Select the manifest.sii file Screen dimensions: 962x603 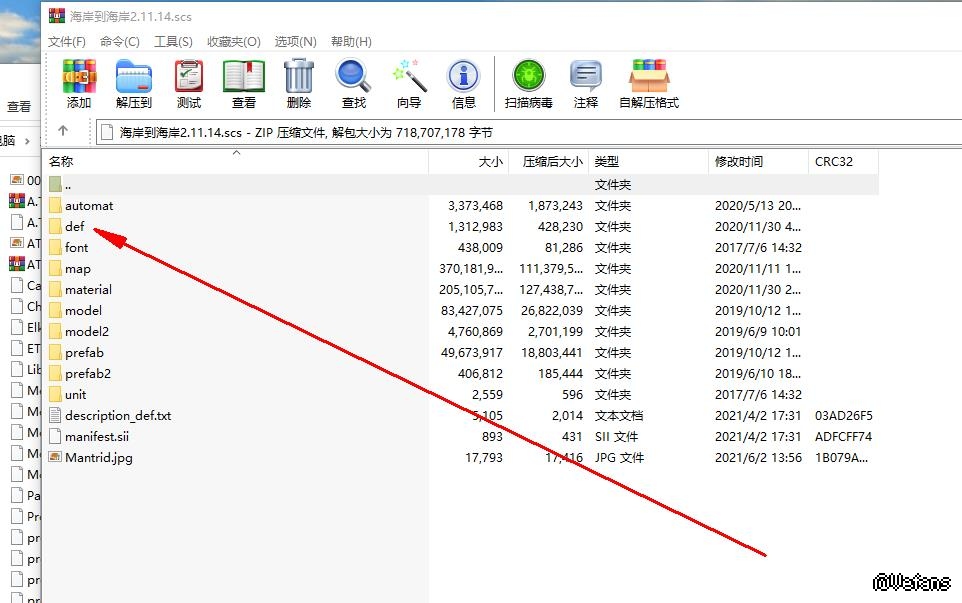96,436
